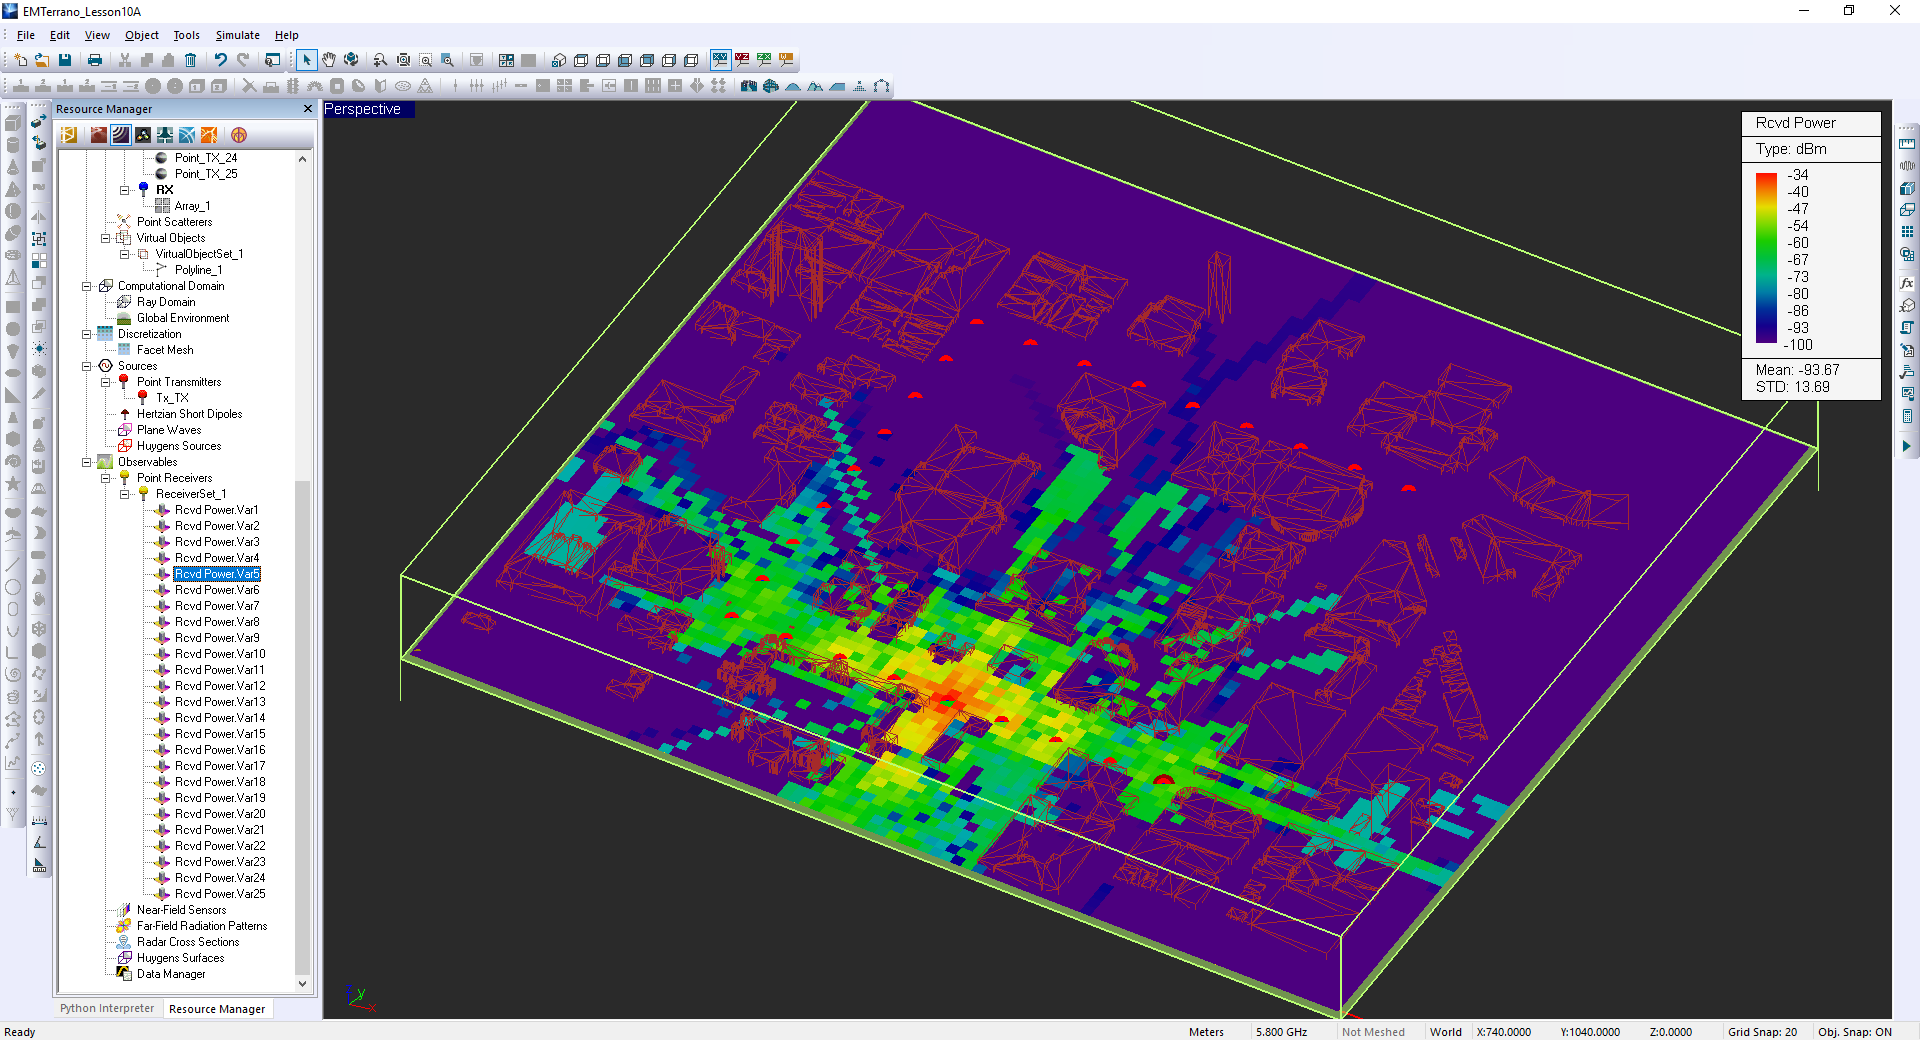Click the Save icon in the toolbar
This screenshot has height=1040, width=1920.
(x=65, y=60)
